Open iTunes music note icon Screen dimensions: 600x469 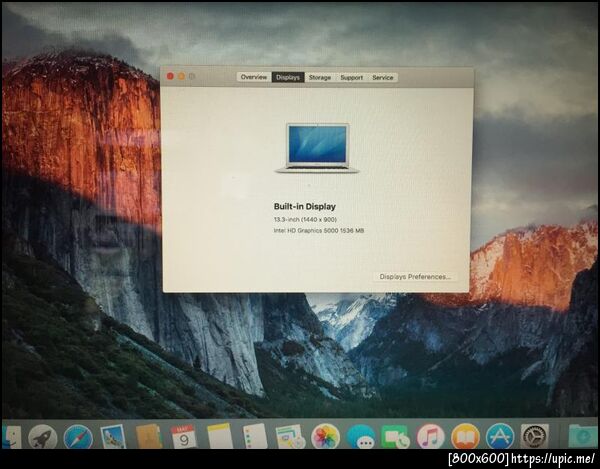431,436
